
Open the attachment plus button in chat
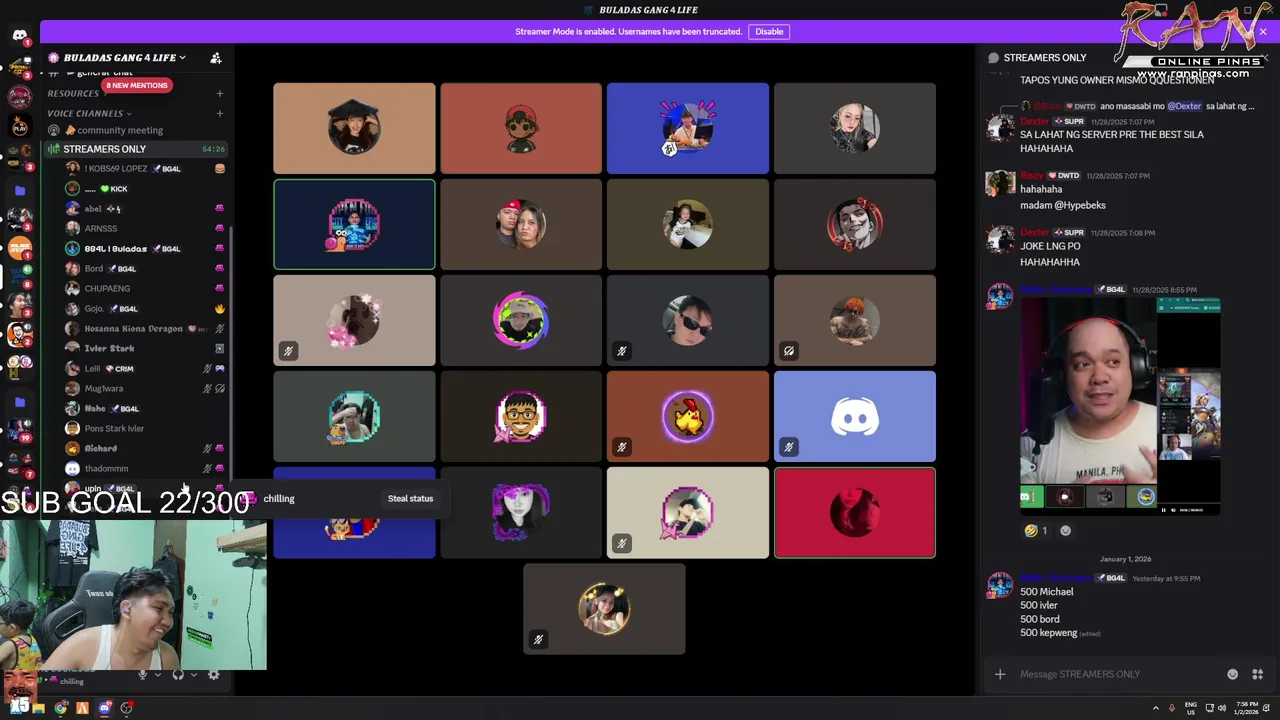[x=999, y=674]
